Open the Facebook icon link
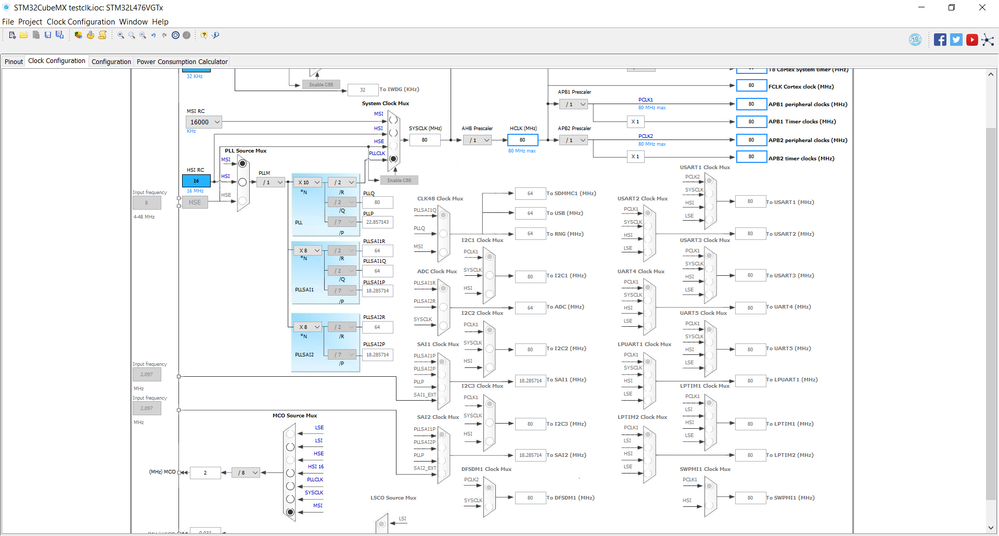Viewport: 999px width, 536px height. (x=940, y=40)
